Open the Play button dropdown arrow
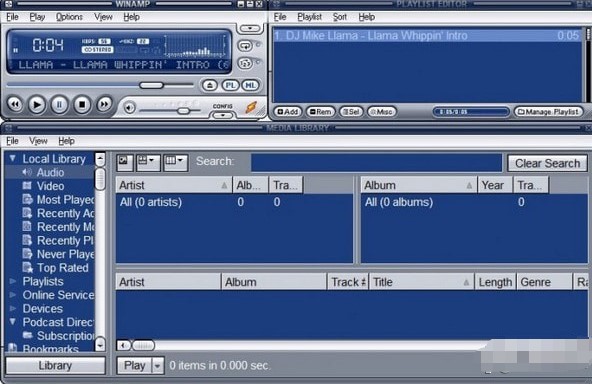Image resolution: width=592 pixels, height=384 pixels. pos(157,365)
